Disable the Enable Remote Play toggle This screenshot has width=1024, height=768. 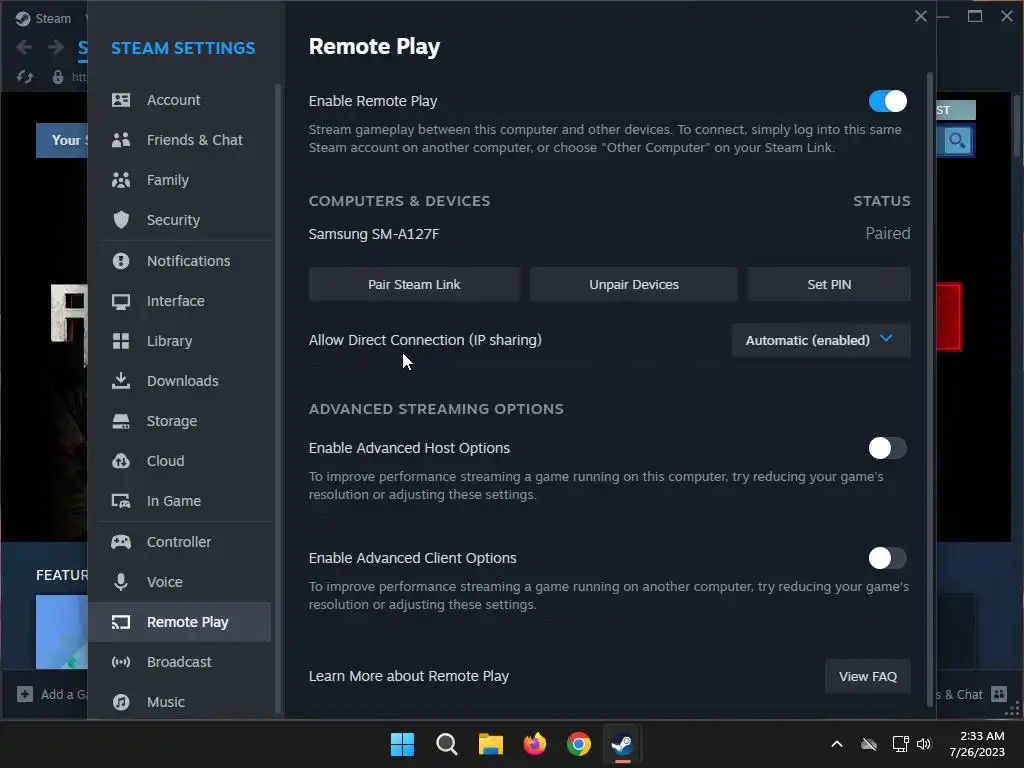coord(888,101)
